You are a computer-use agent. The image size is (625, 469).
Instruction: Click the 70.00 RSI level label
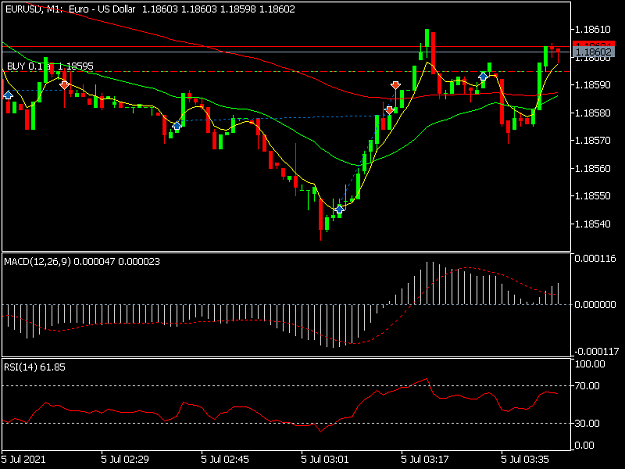pos(587,386)
